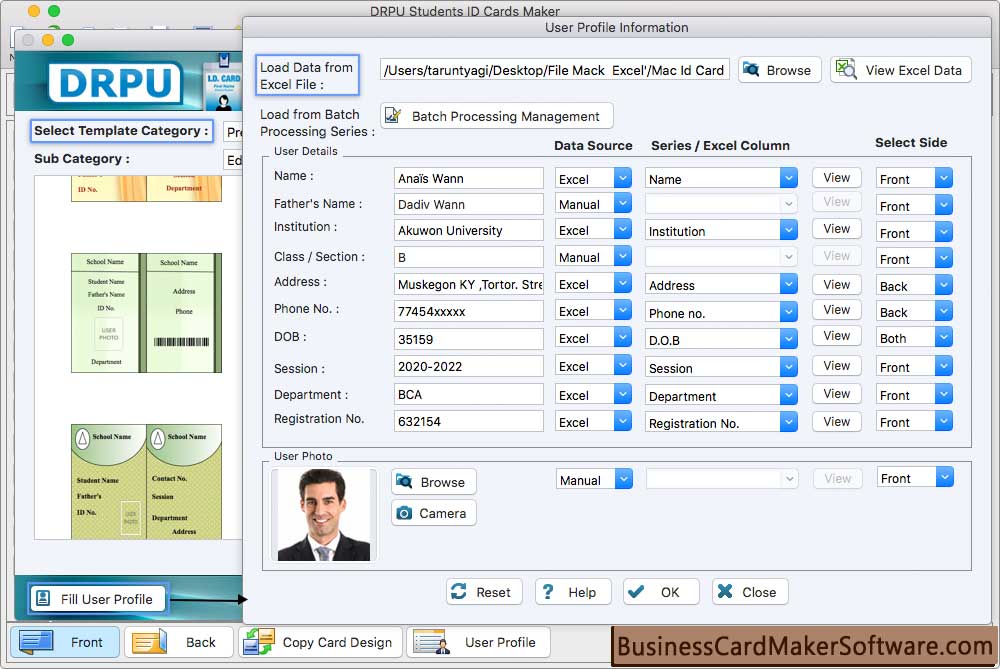Screen dimensions: 1000x669
Task: Click the Back card side icon in the bottom bar
Action: (x=150, y=642)
